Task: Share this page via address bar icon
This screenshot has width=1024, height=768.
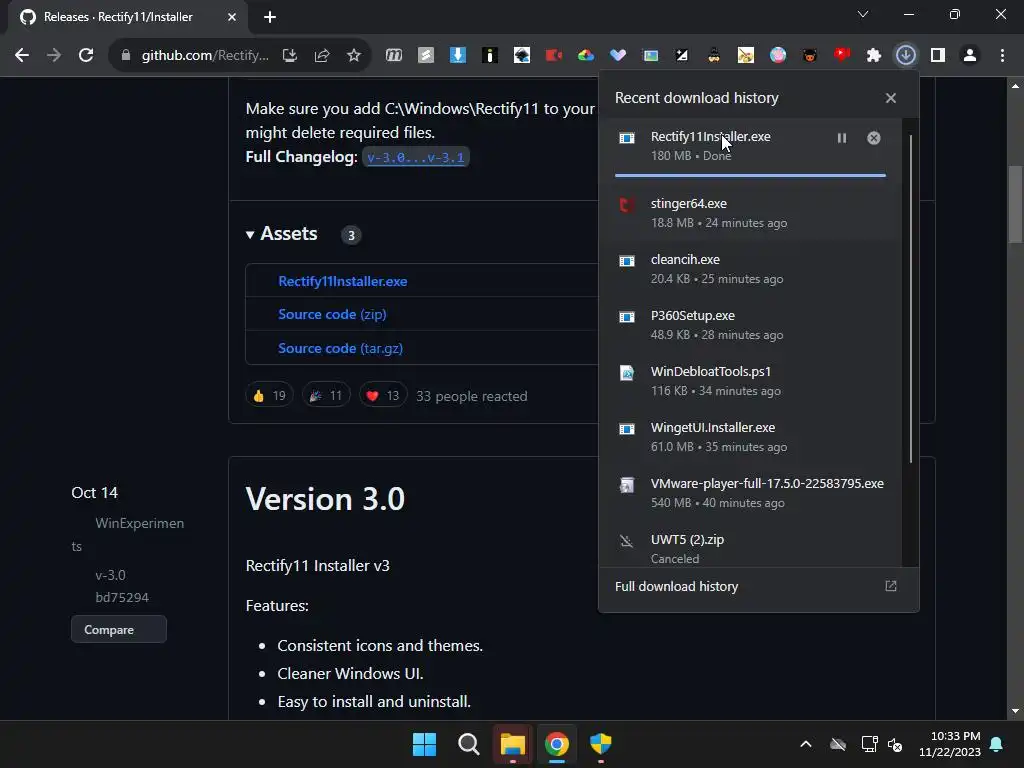Action: (321, 56)
